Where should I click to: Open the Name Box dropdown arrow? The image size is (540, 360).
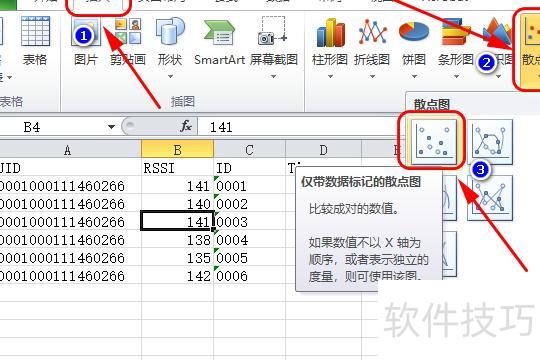(111, 127)
